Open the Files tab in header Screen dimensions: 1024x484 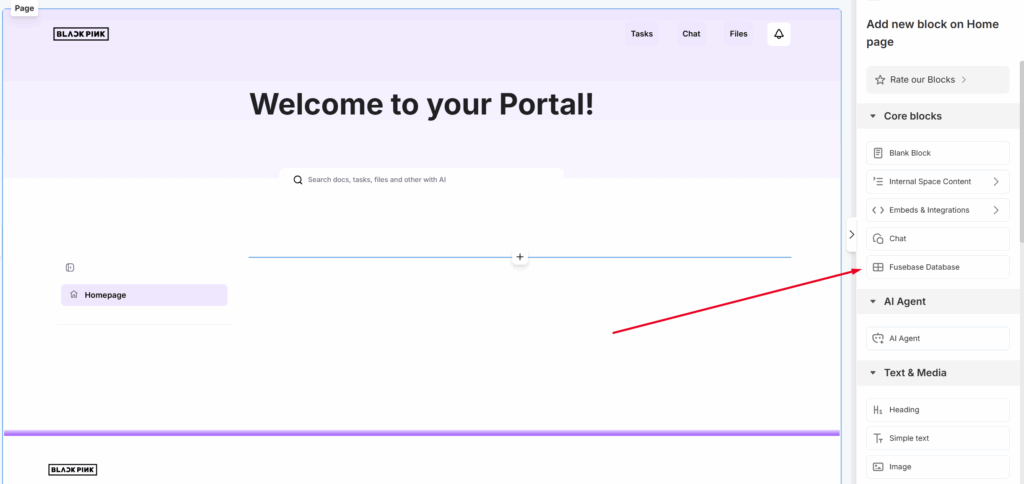coord(738,34)
